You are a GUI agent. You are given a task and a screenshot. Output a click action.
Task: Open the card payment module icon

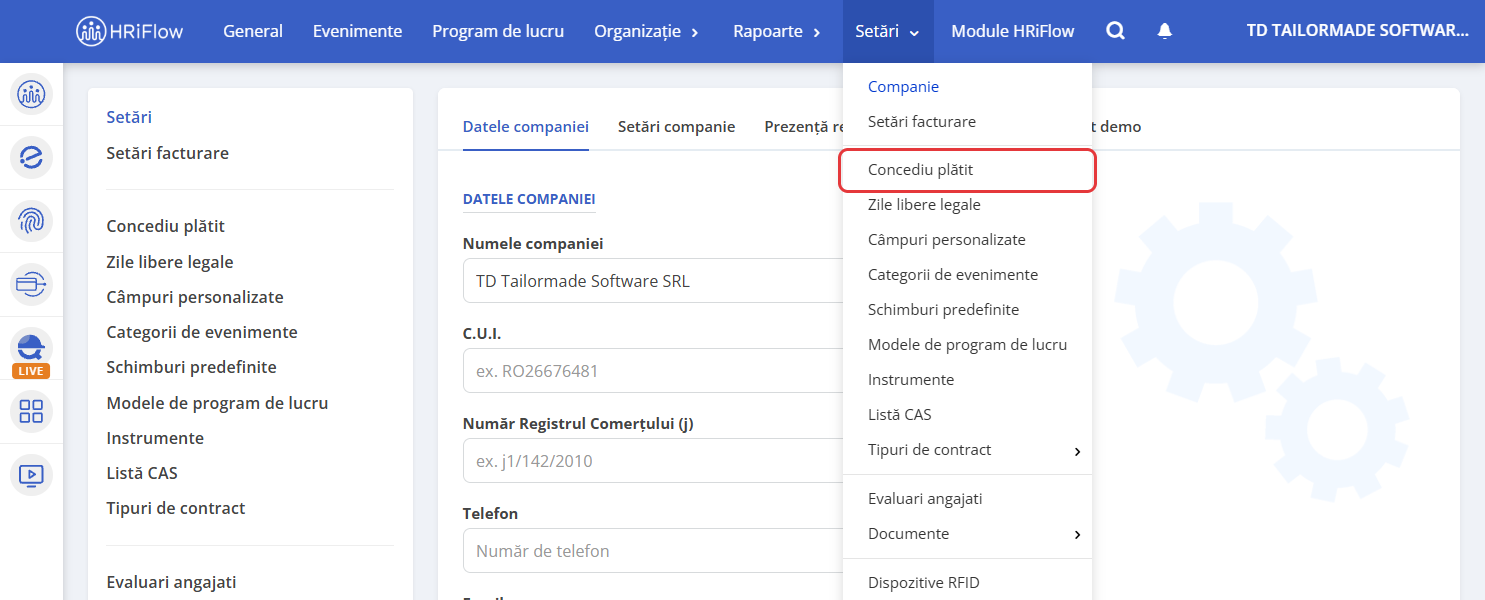pyautogui.click(x=31, y=284)
